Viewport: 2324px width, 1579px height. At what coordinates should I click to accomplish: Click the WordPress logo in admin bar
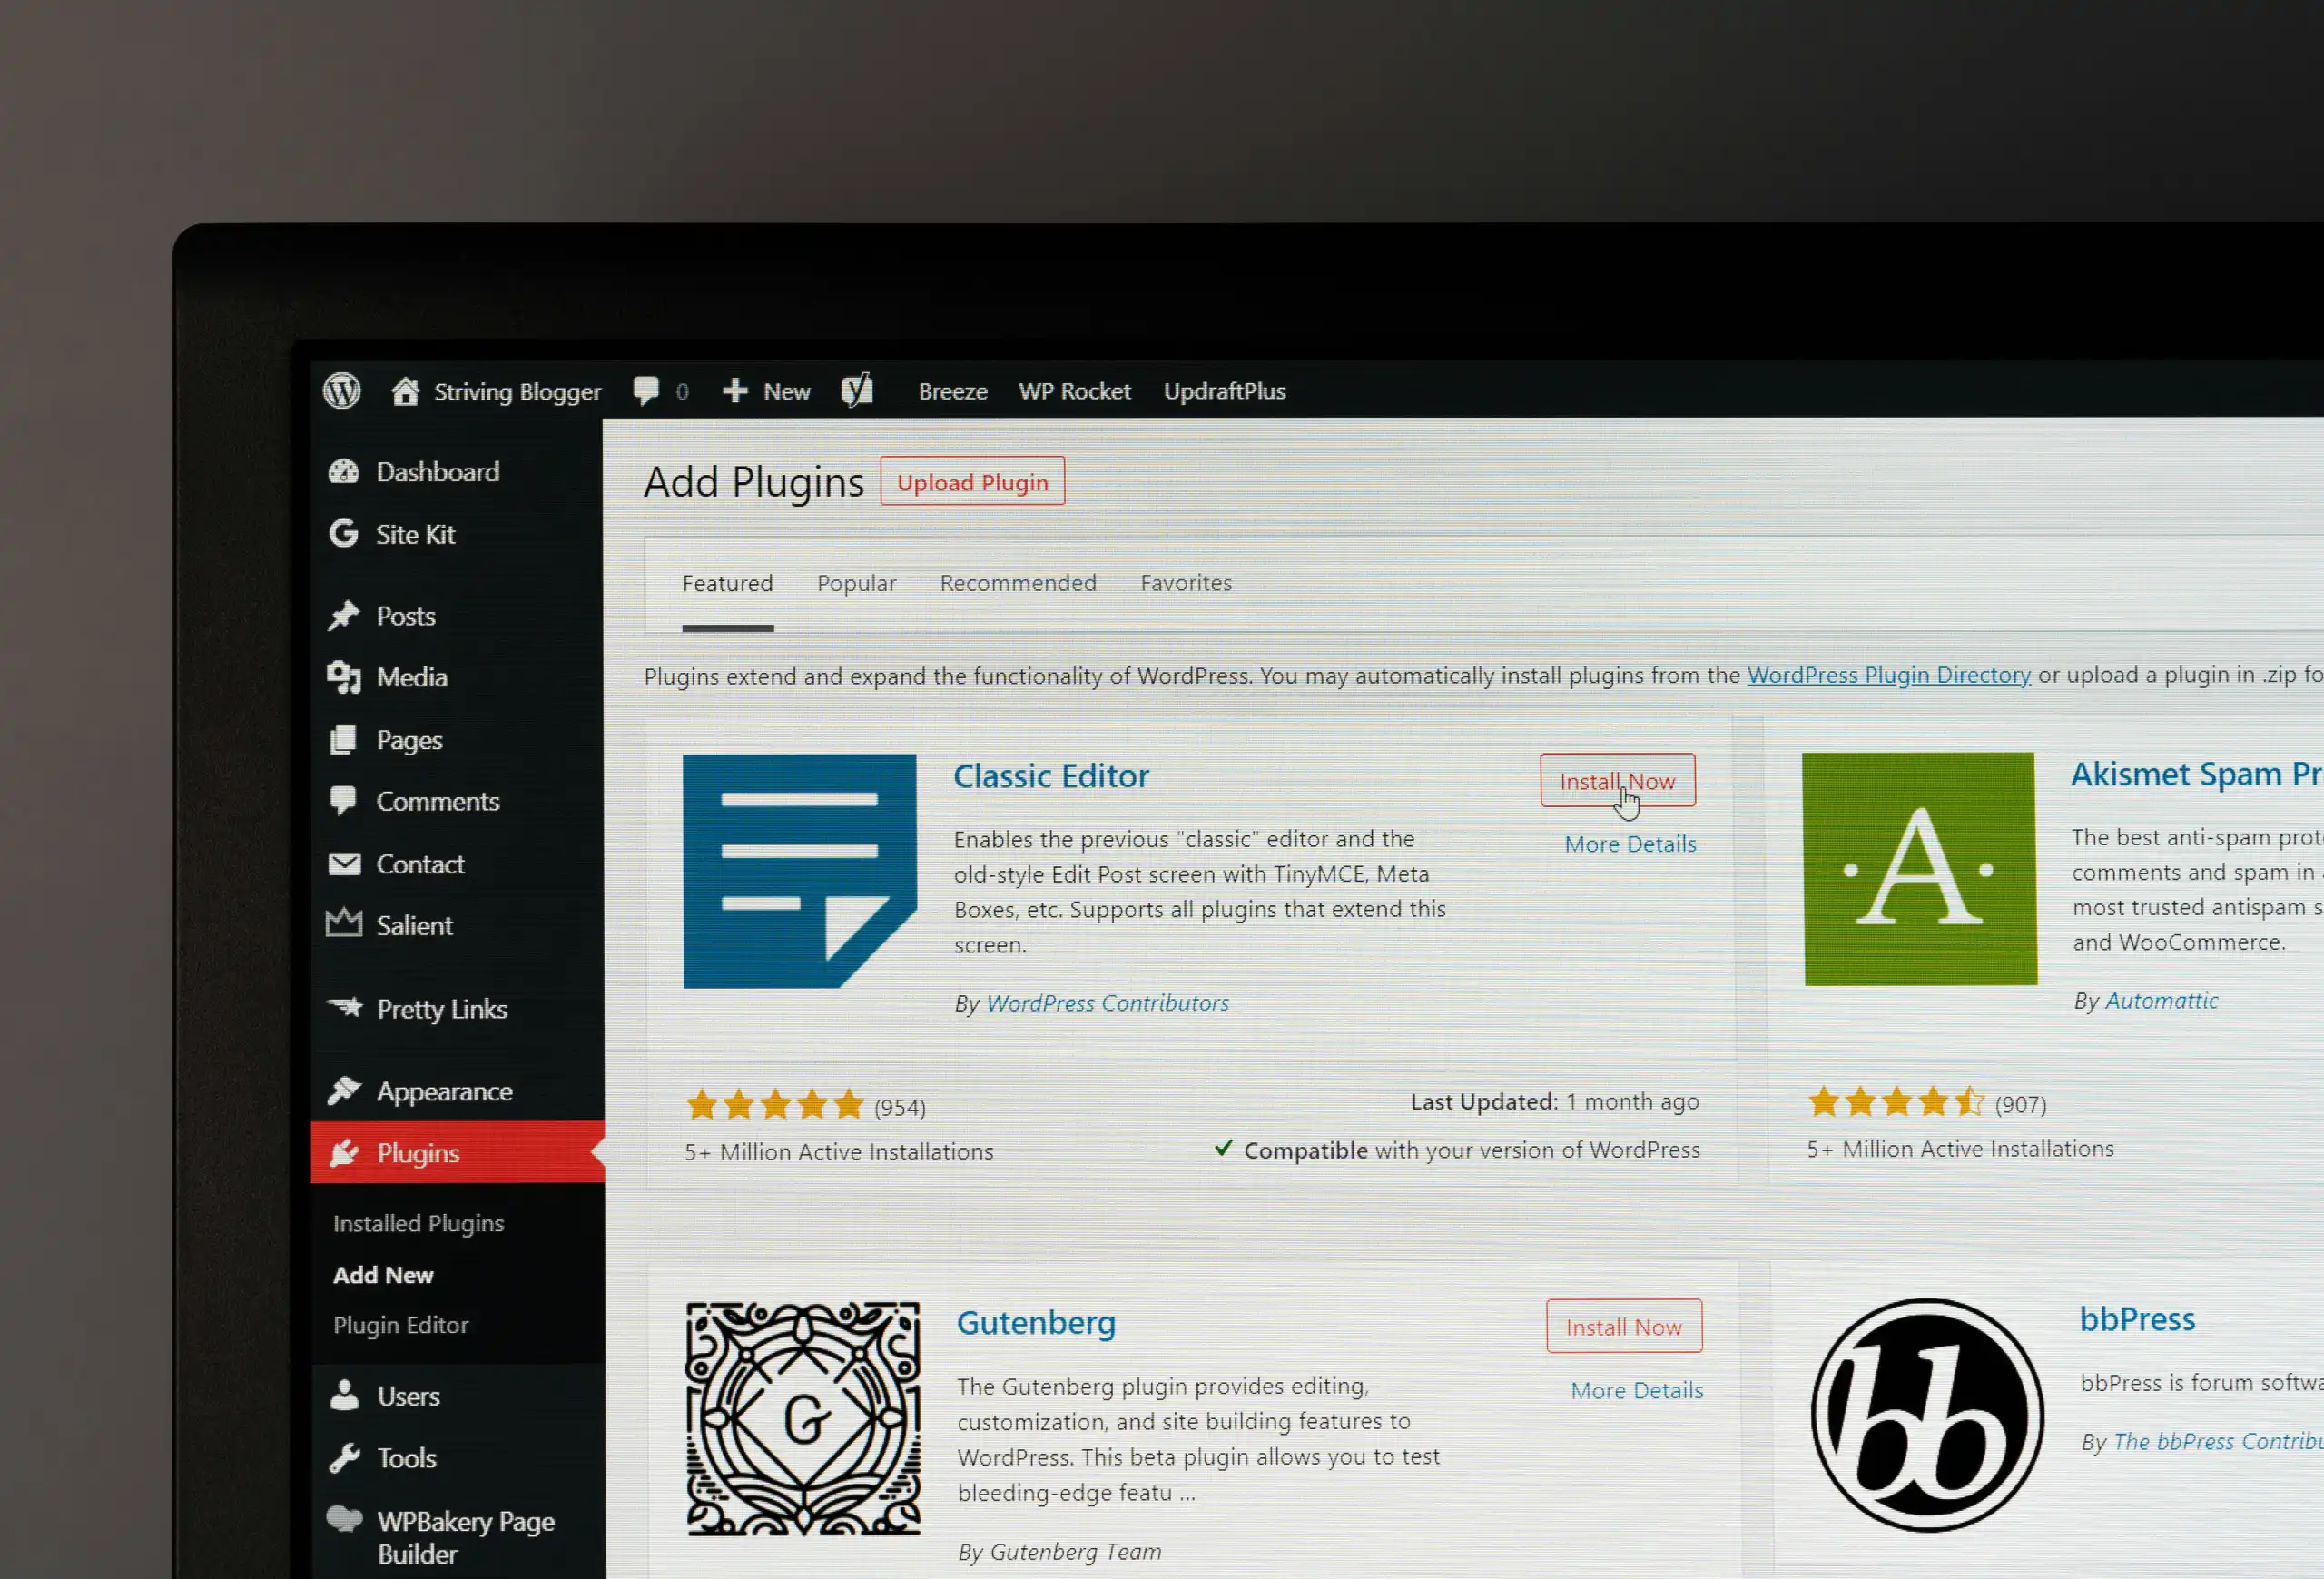(341, 391)
